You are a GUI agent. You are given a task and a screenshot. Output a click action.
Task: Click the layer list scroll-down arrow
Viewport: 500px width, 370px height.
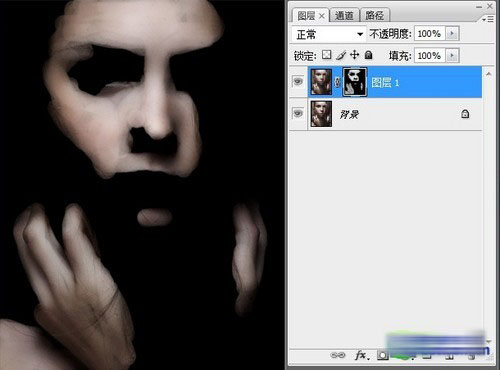coord(488,342)
